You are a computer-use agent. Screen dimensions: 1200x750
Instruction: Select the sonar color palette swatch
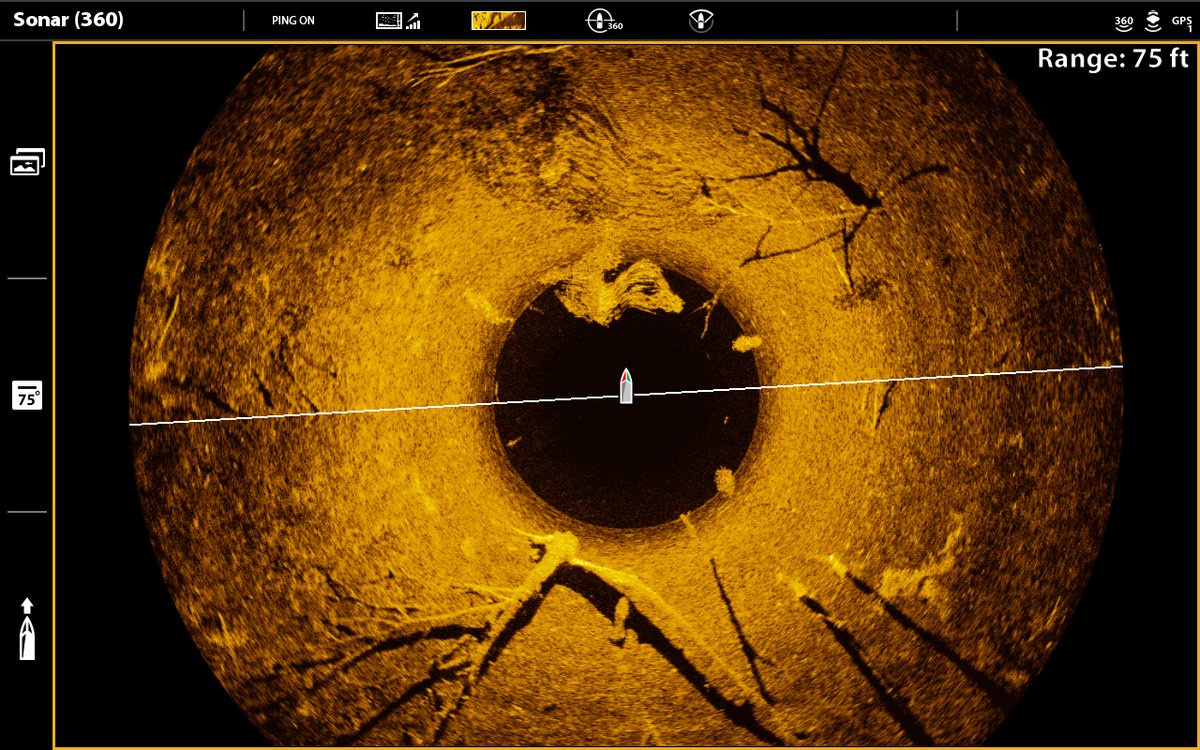click(x=496, y=19)
